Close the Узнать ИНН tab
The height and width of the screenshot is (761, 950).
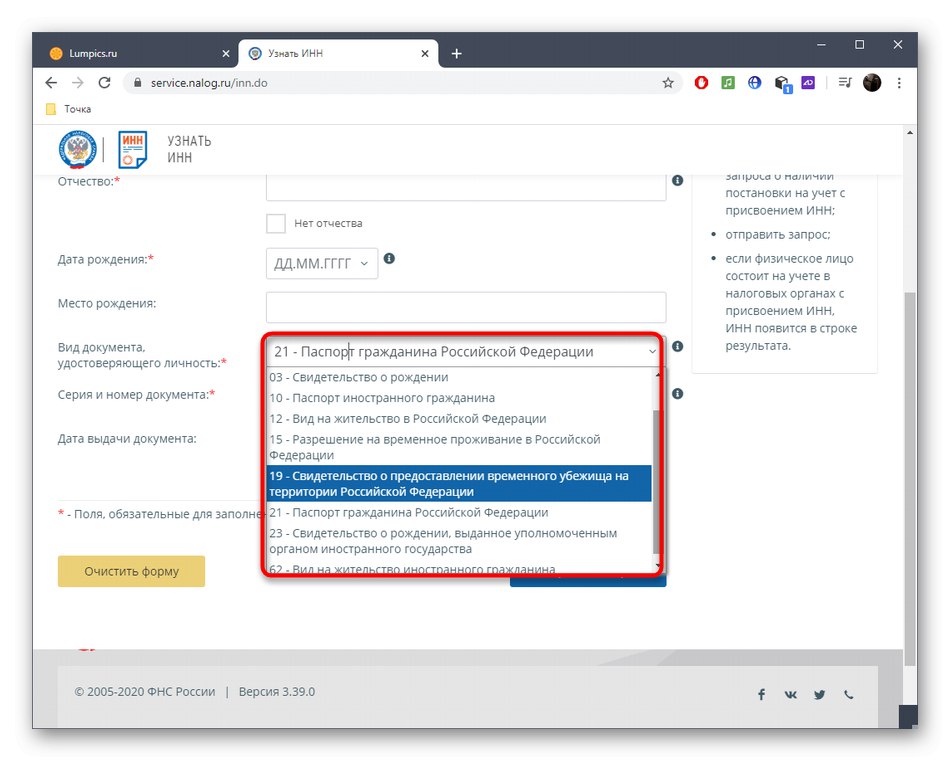425,54
